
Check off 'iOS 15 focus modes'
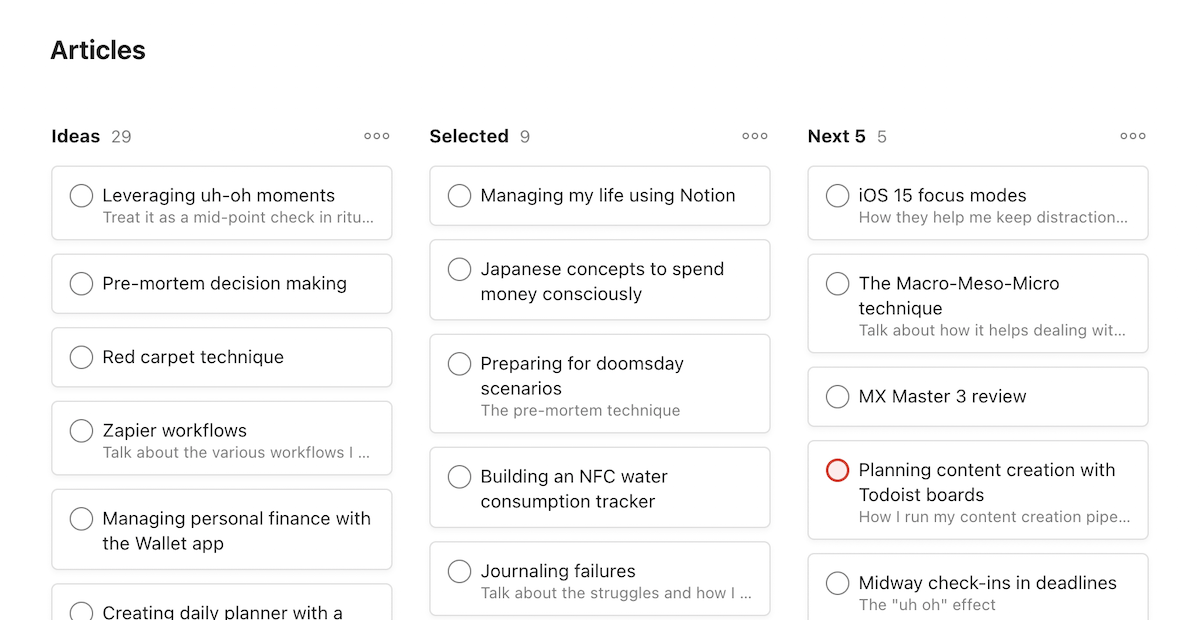837,196
